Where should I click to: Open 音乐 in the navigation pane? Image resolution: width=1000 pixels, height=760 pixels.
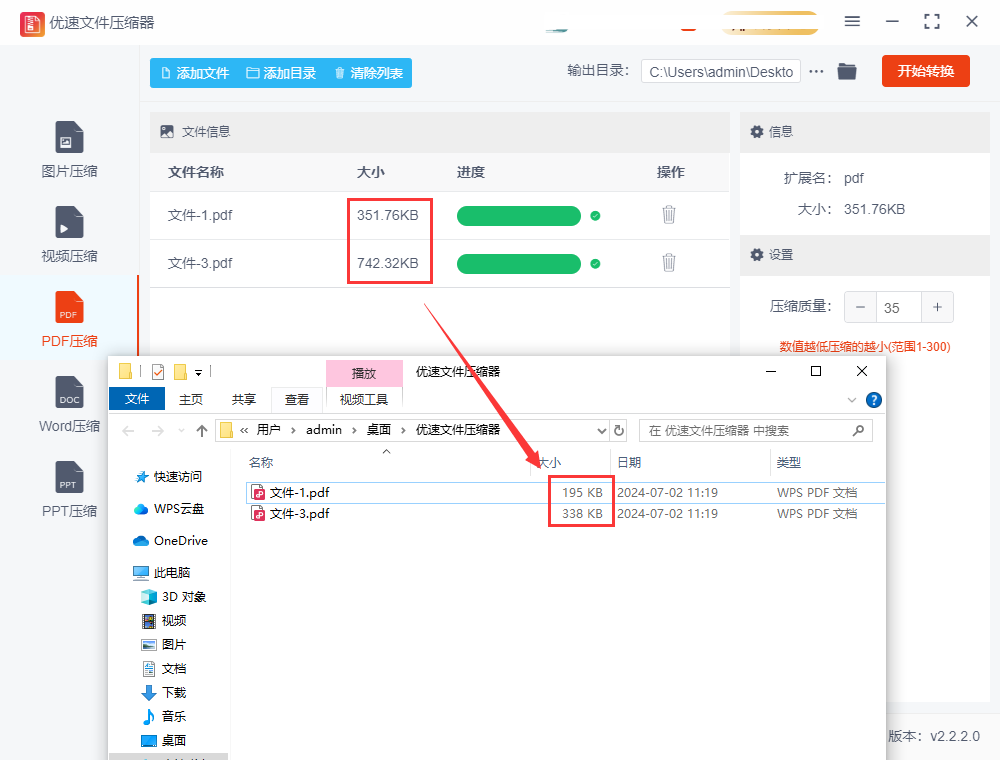click(165, 717)
